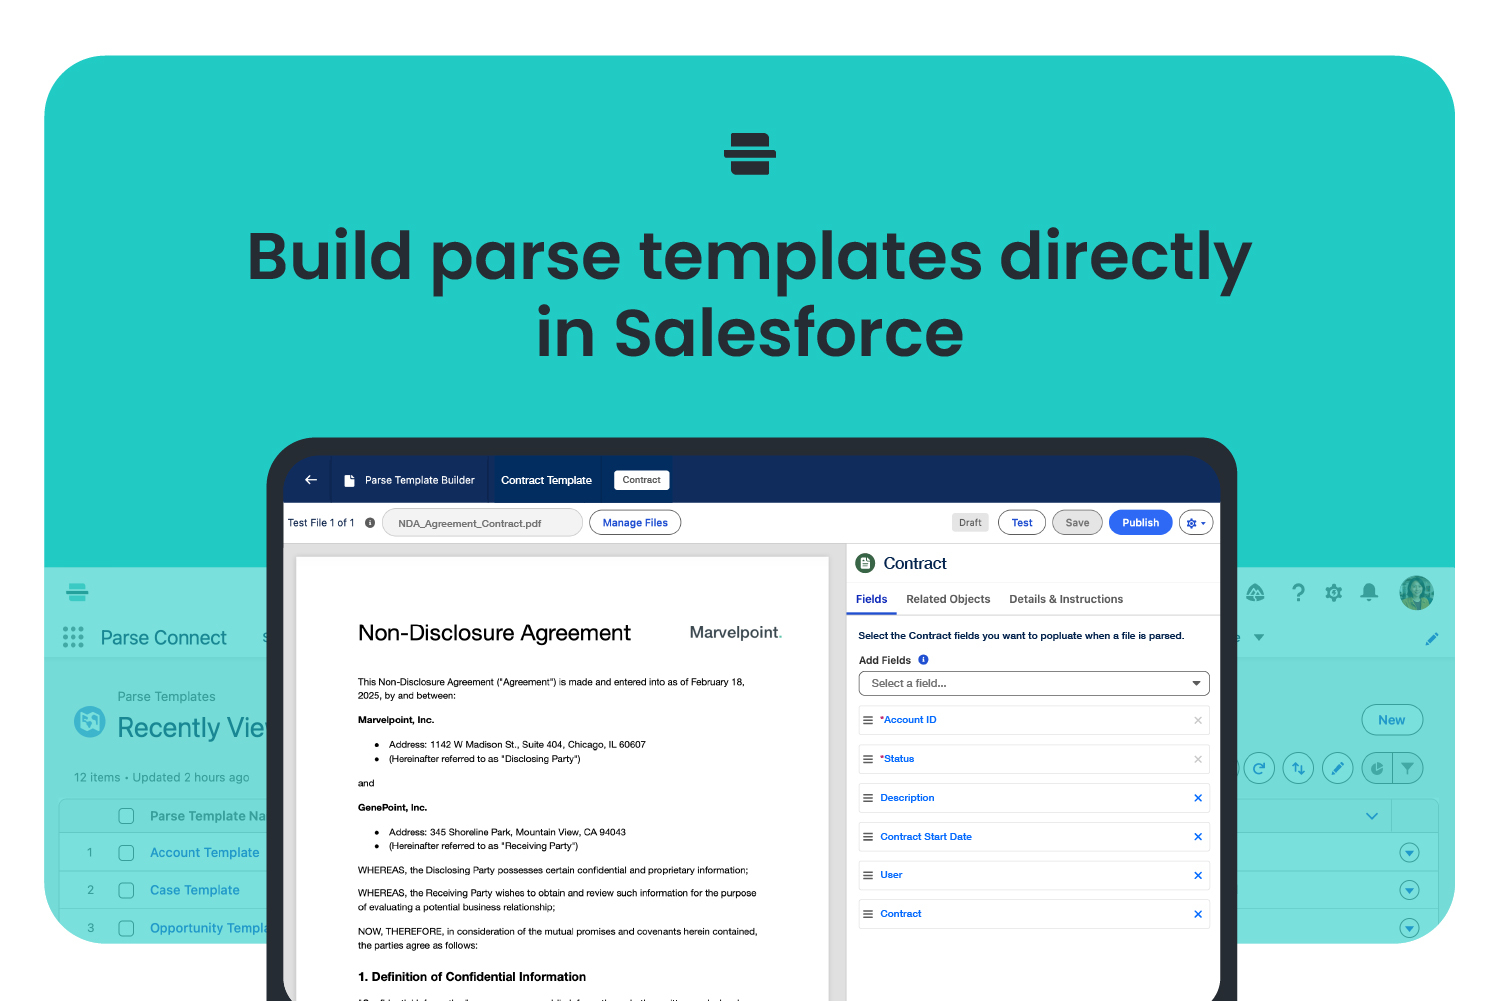Viewport: 1500px width, 1001px height.
Task: Click the *Account ID field link
Action: point(908,720)
